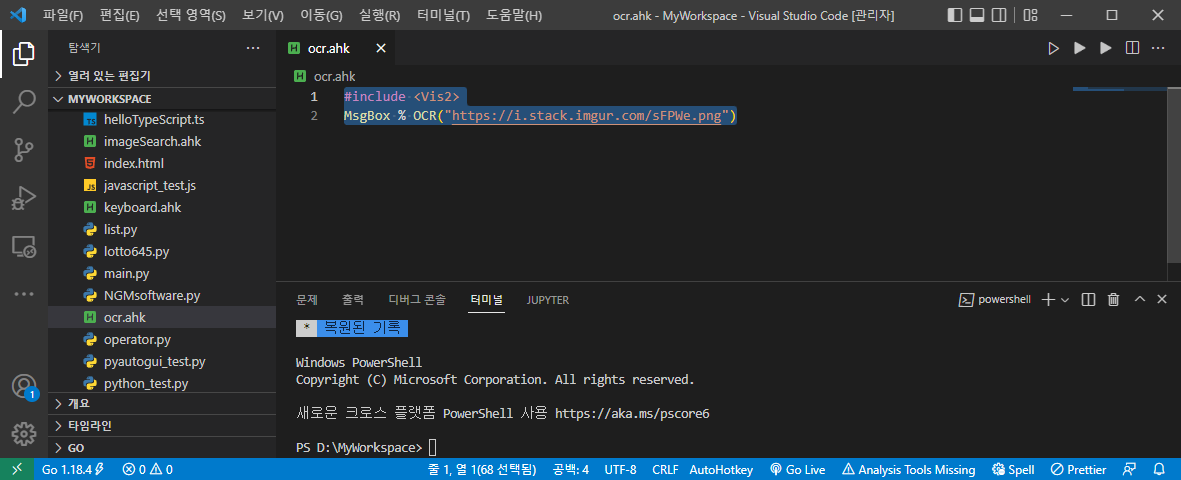
Task: Open the 도움말(H) menu
Action: click(514, 15)
